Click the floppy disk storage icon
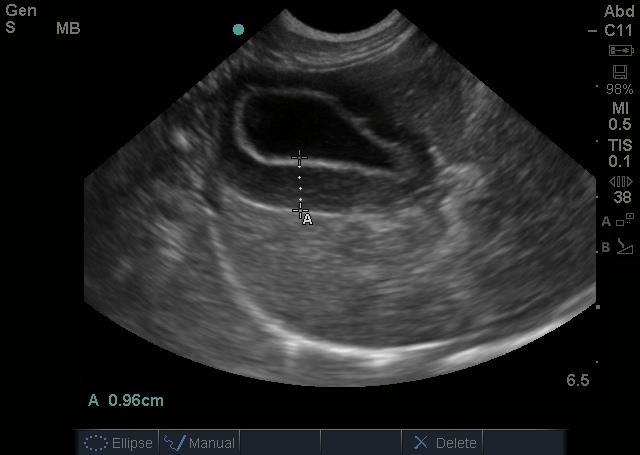Viewport: 640px width, 455px height. click(620, 72)
